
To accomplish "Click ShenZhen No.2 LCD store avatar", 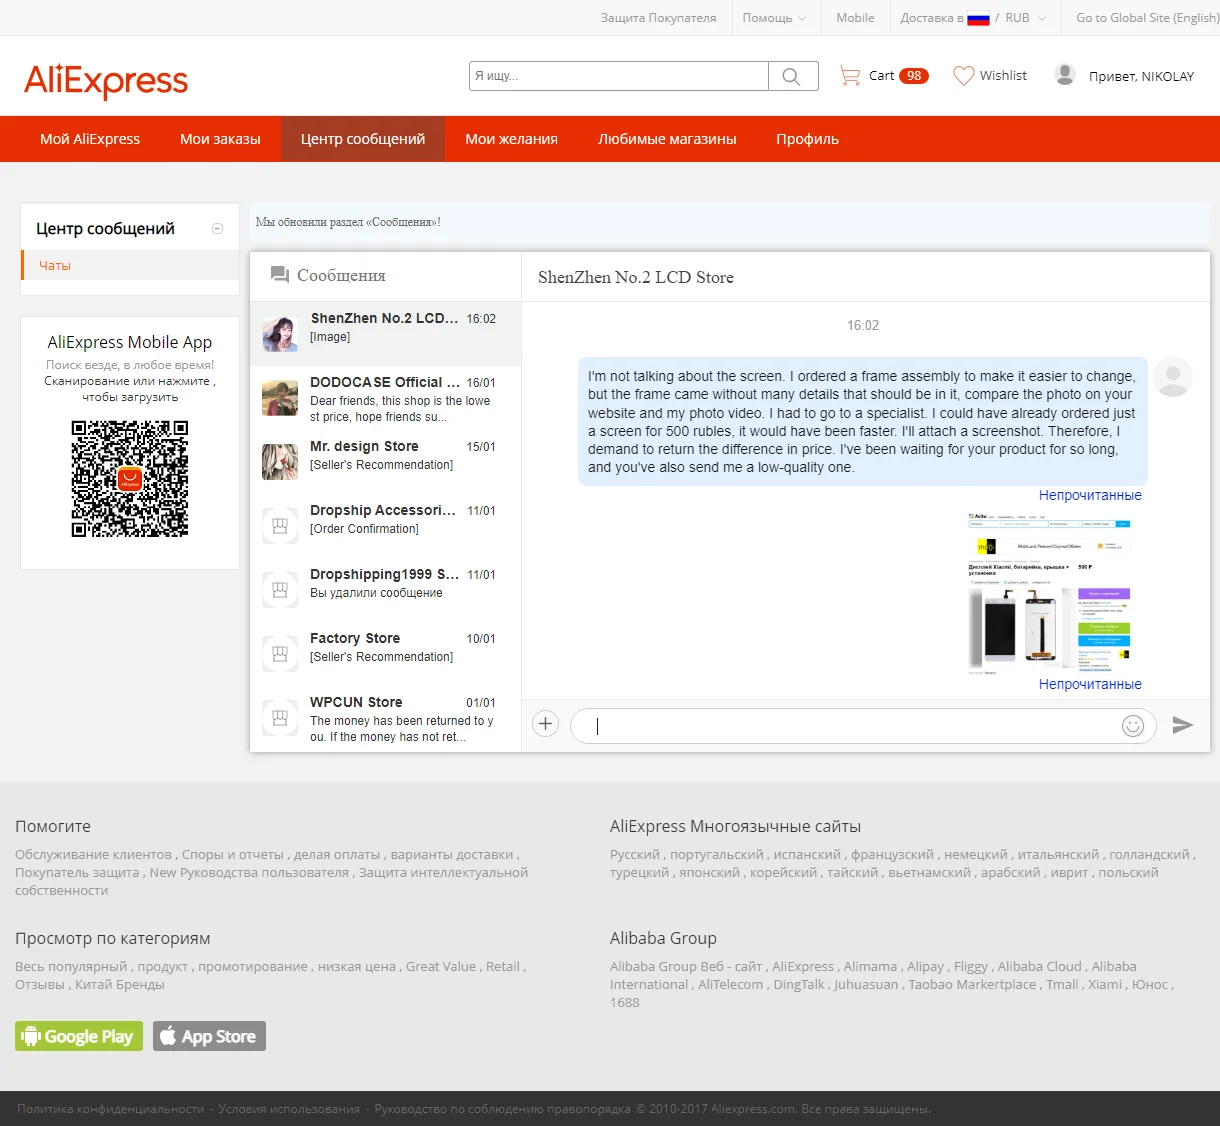I will pyautogui.click(x=280, y=334).
